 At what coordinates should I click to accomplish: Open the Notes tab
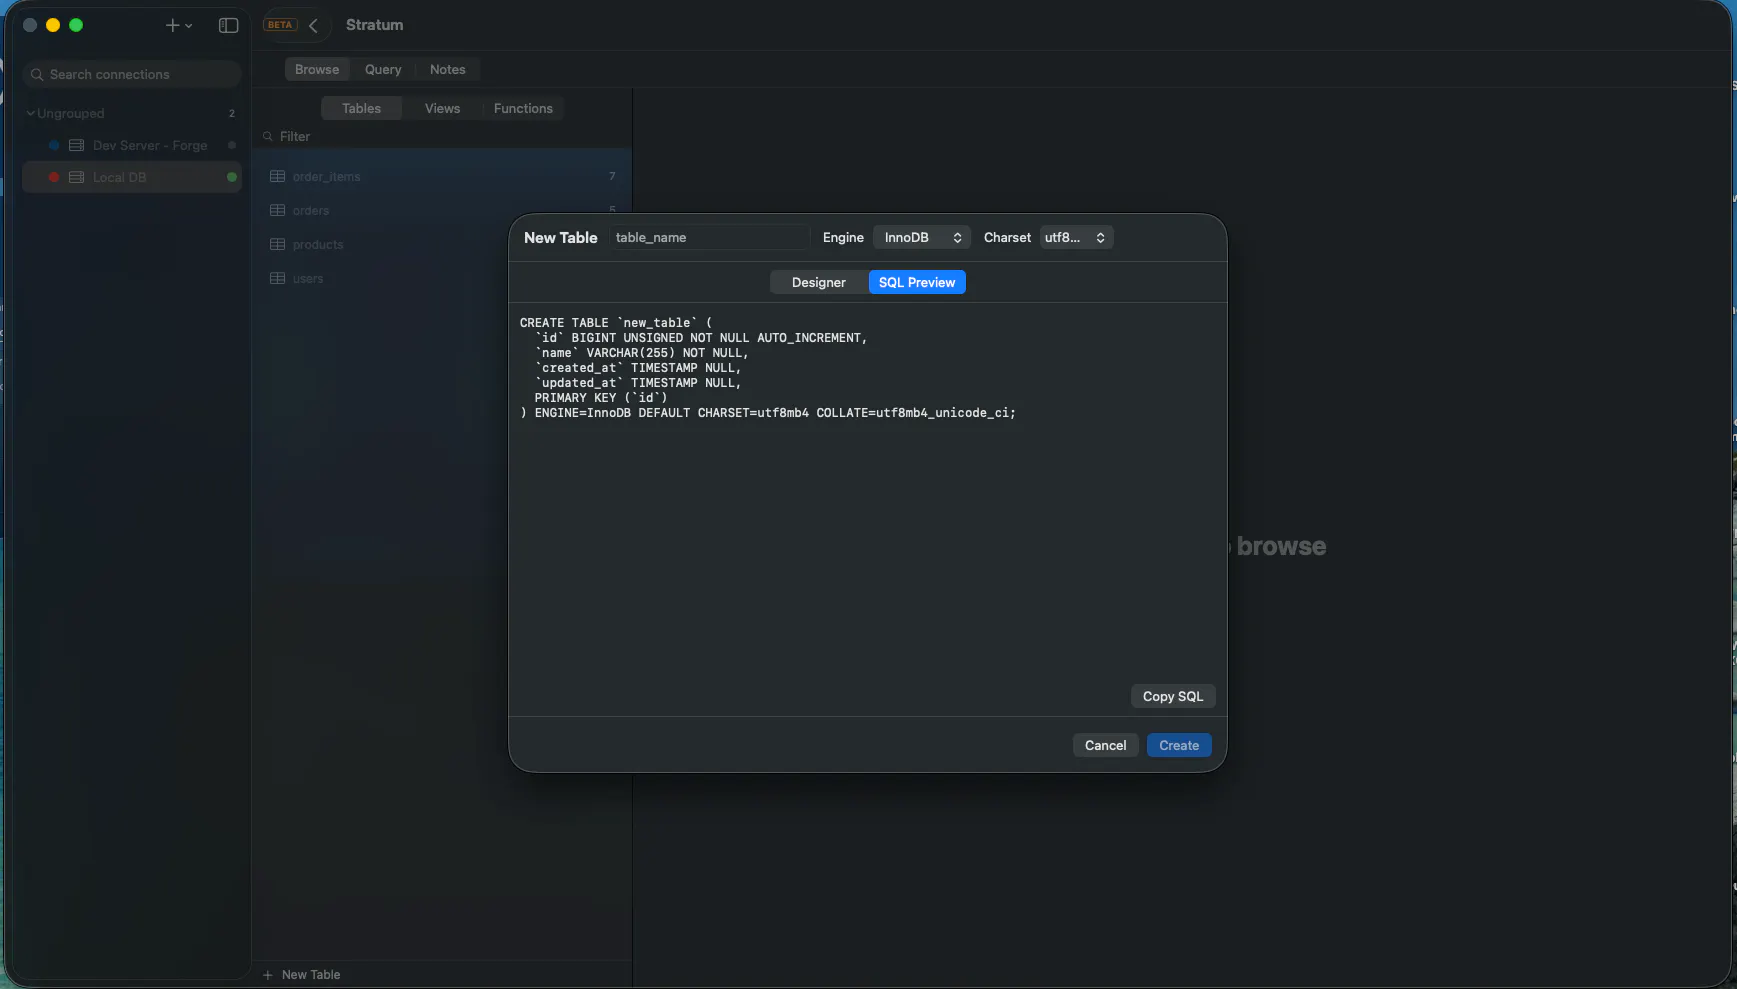[448, 70]
